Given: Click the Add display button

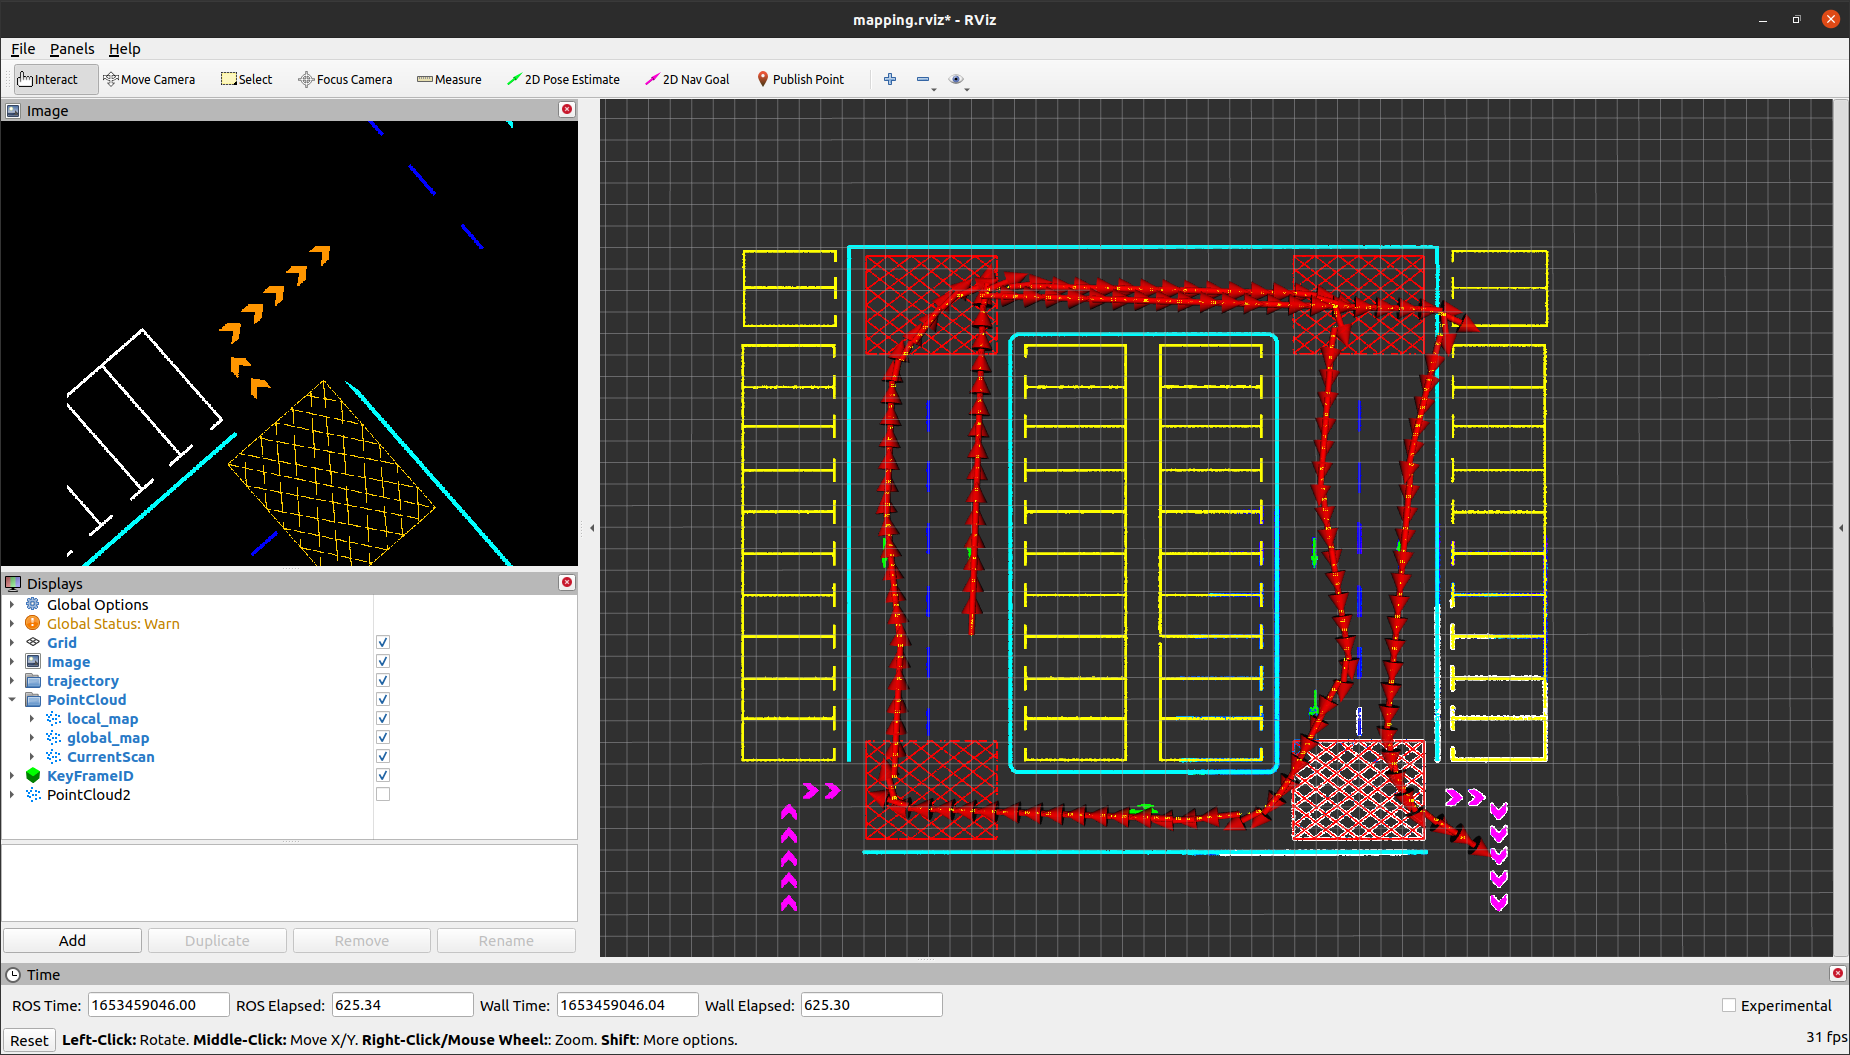Looking at the screenshot, I should click(72, 940).
